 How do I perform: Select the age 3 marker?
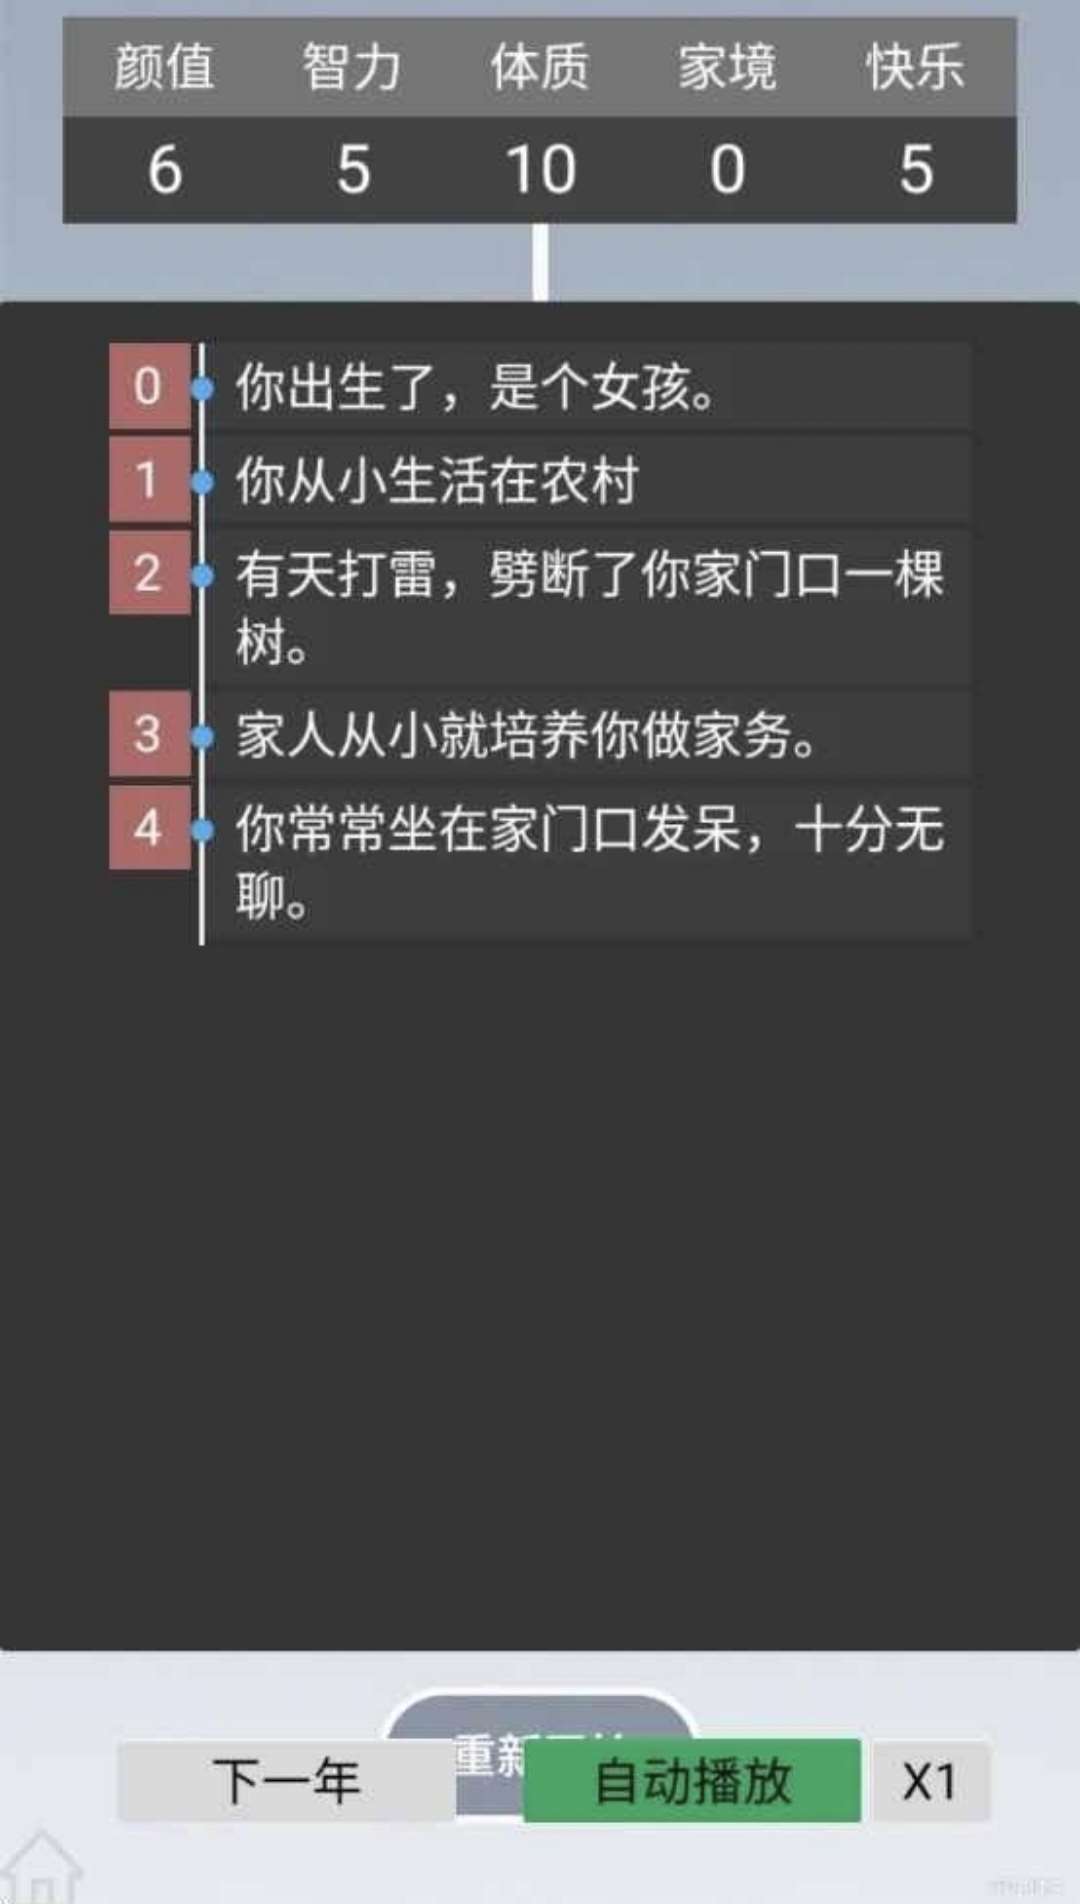pos(149,734)
